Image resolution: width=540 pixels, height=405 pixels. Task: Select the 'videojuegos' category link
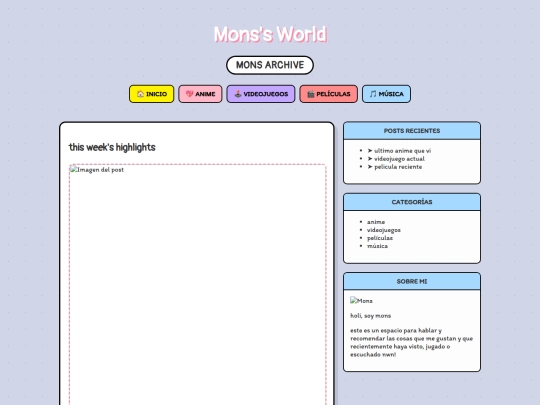[x=384, y=230]
